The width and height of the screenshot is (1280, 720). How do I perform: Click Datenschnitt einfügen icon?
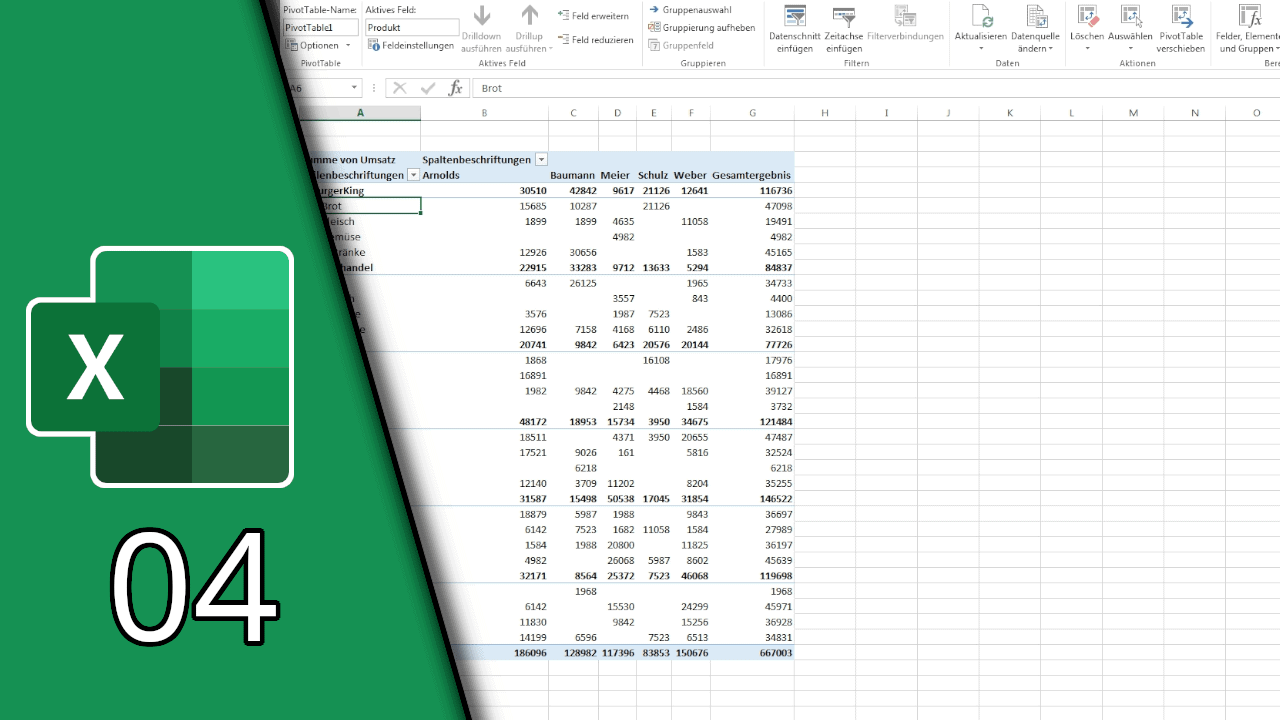[x=795, y=17]
